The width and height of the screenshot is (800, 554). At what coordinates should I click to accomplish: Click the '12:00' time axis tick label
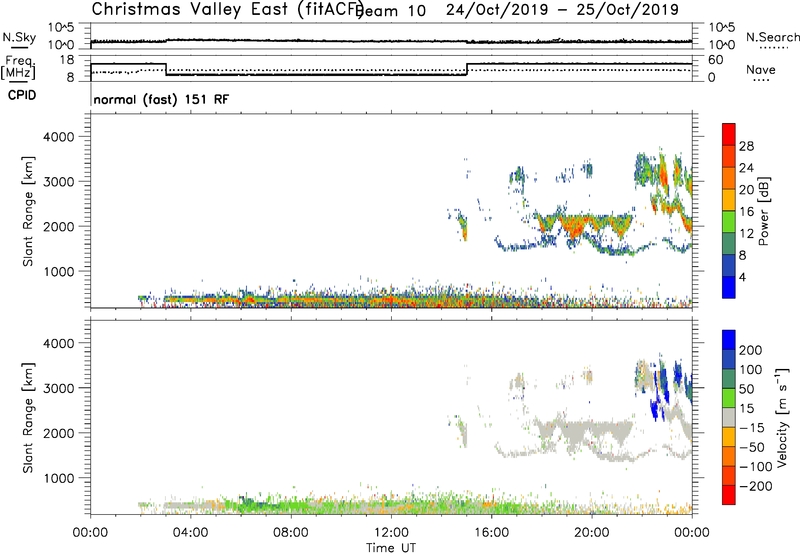point(391,533)
